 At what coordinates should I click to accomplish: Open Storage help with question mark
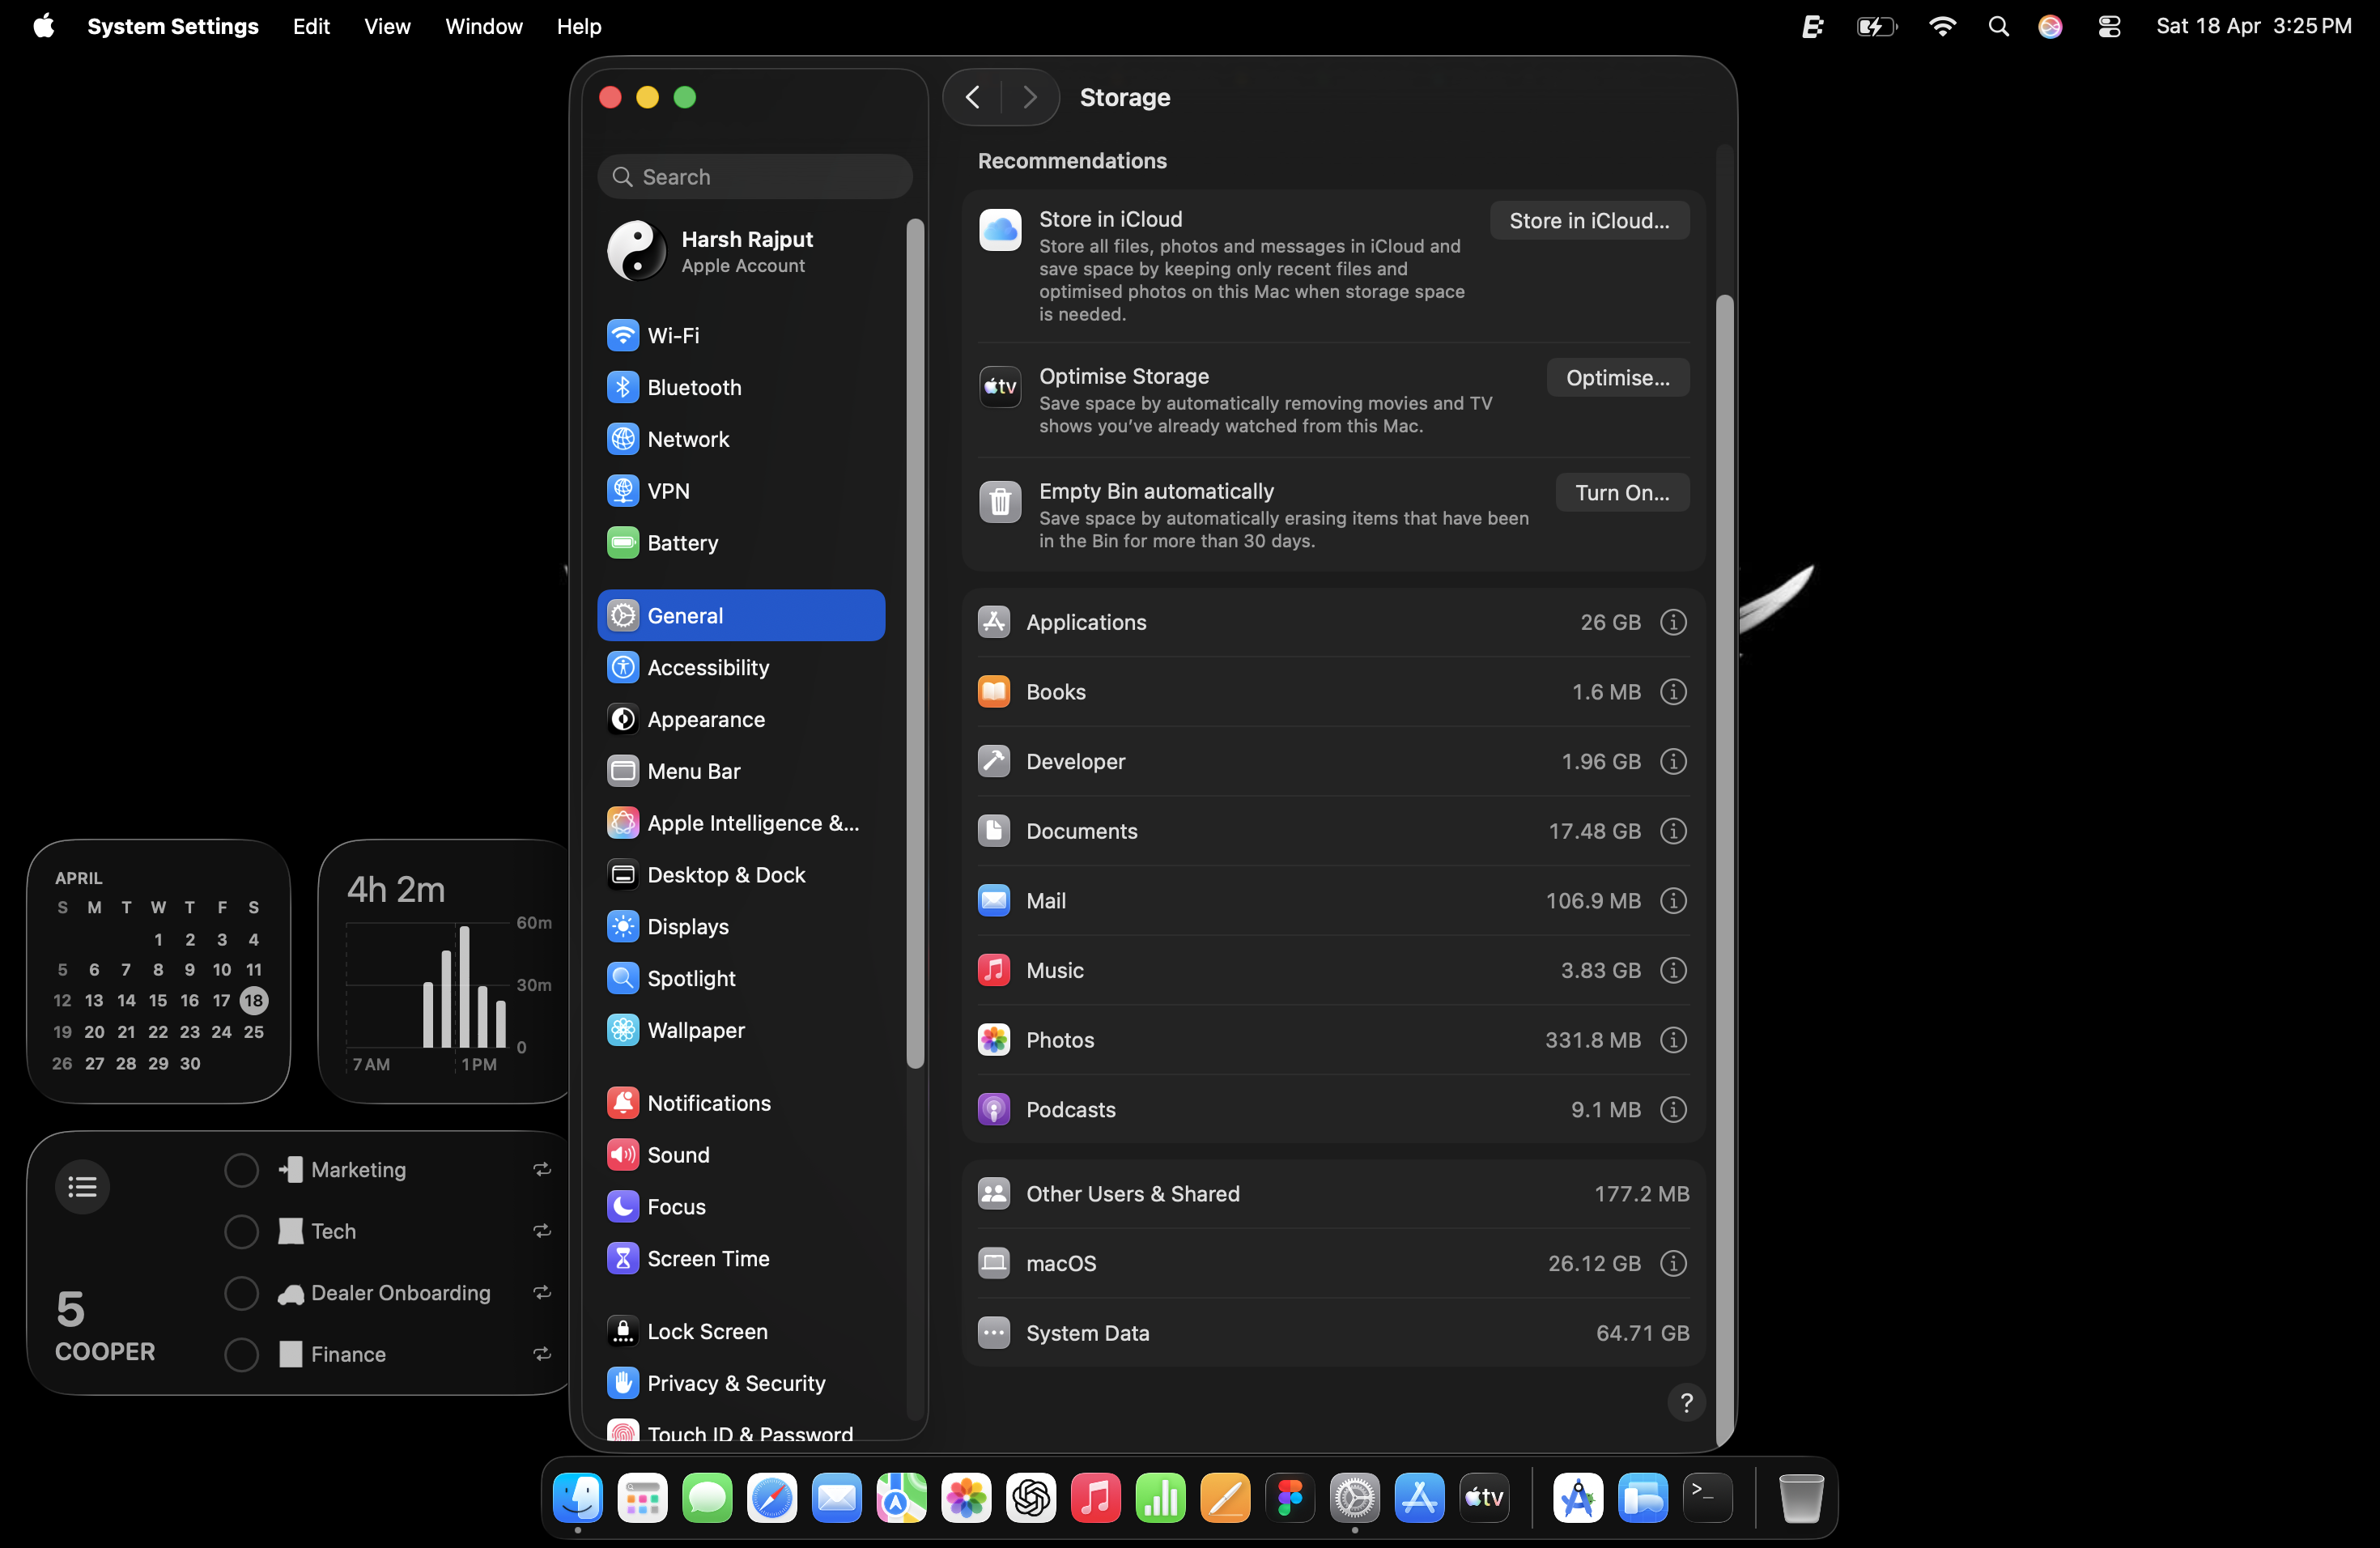1686,1402
